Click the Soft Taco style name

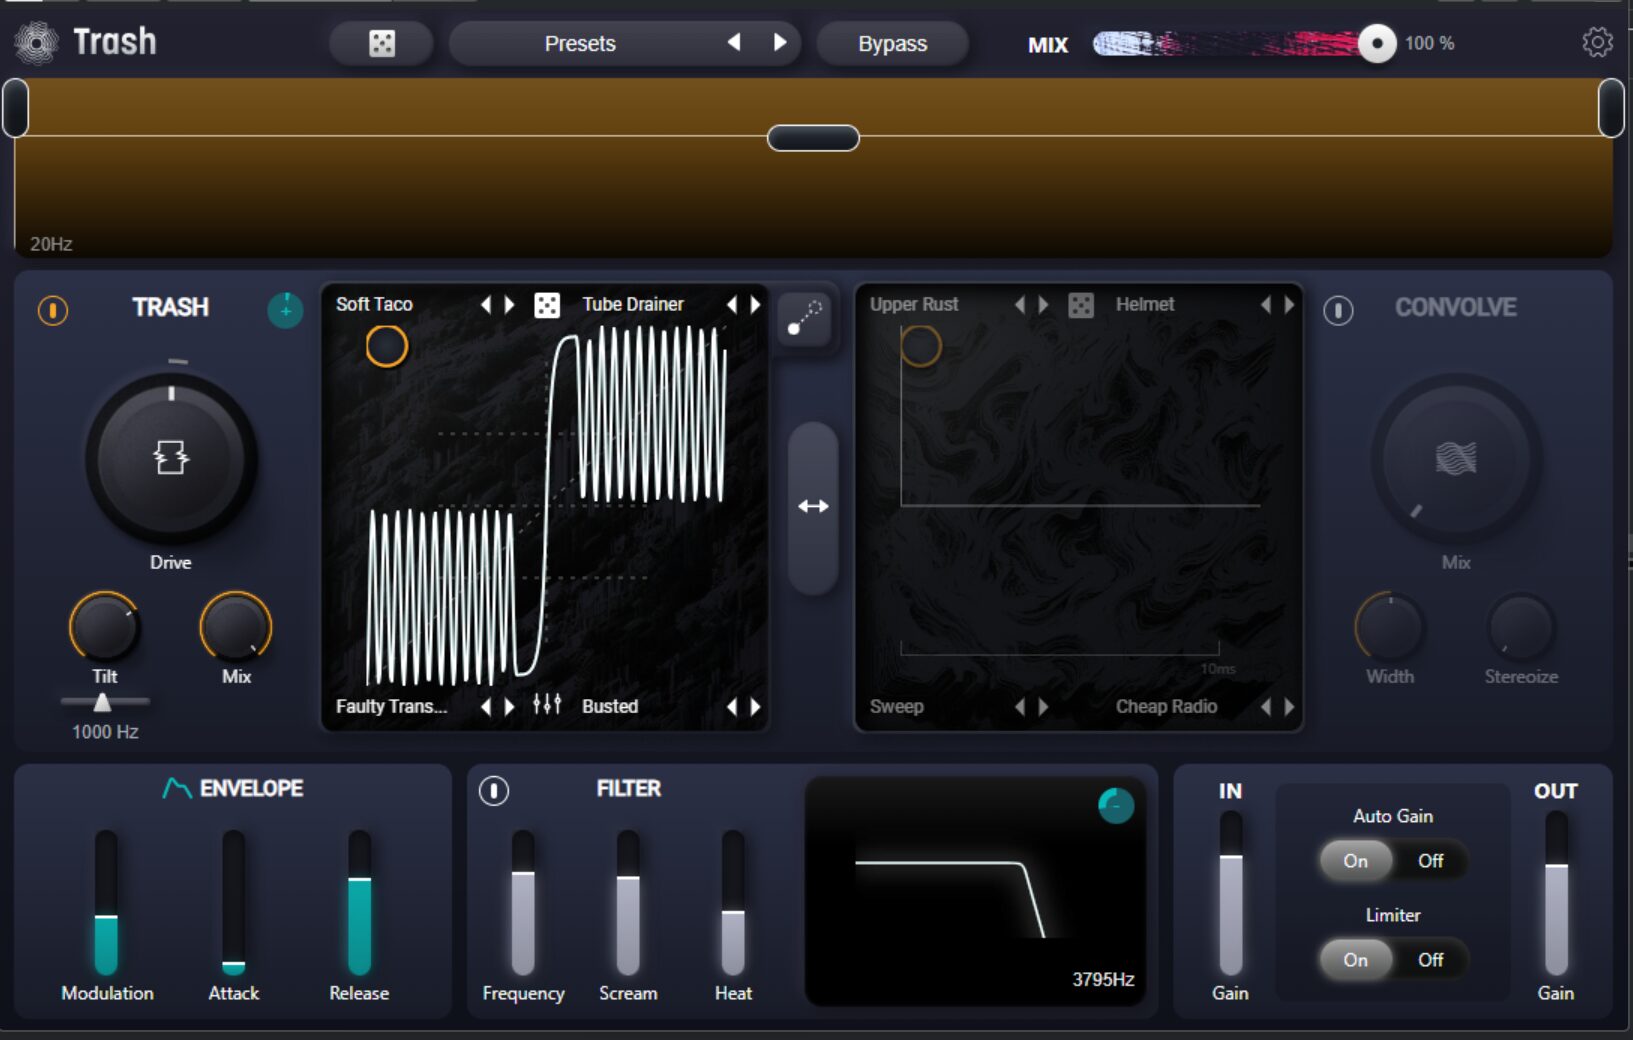point(374,304)
